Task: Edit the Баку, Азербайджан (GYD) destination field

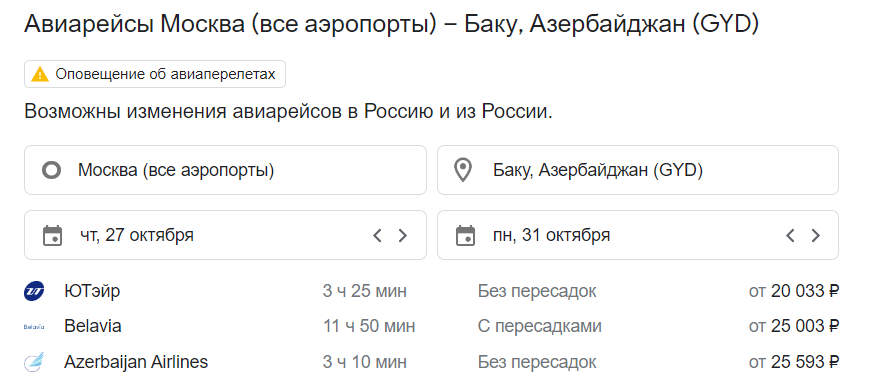Action: coord(638,170)
